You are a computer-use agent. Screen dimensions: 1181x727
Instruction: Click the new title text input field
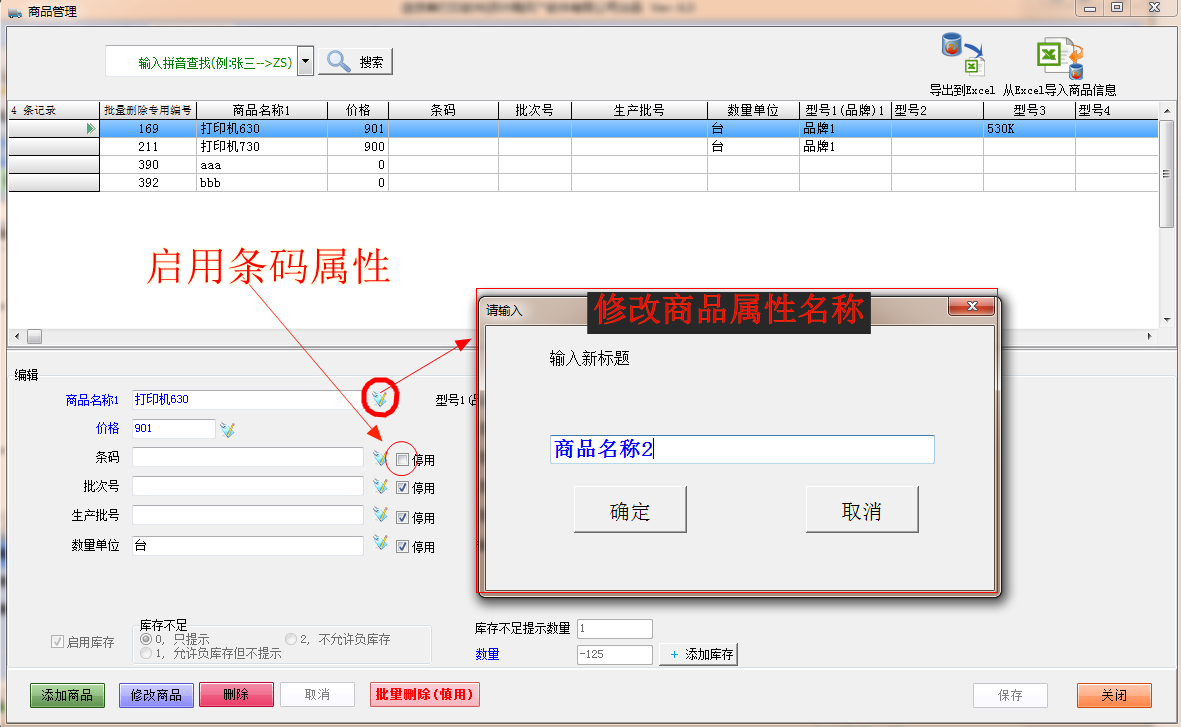[741, 450]
